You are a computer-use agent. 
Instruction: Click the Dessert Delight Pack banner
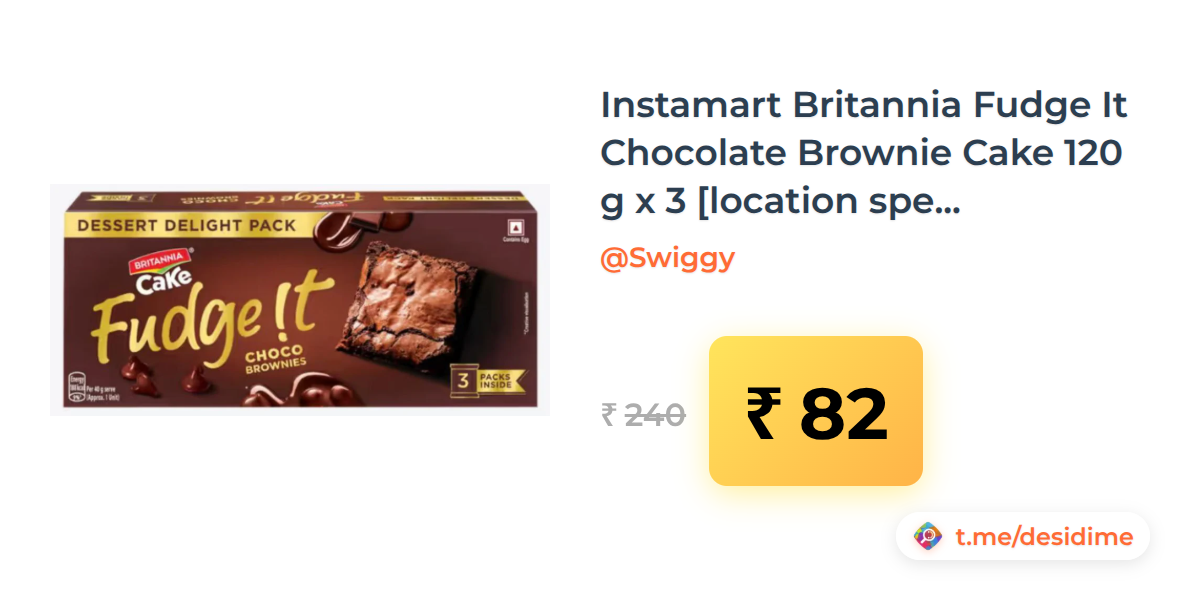click(187, 226)
